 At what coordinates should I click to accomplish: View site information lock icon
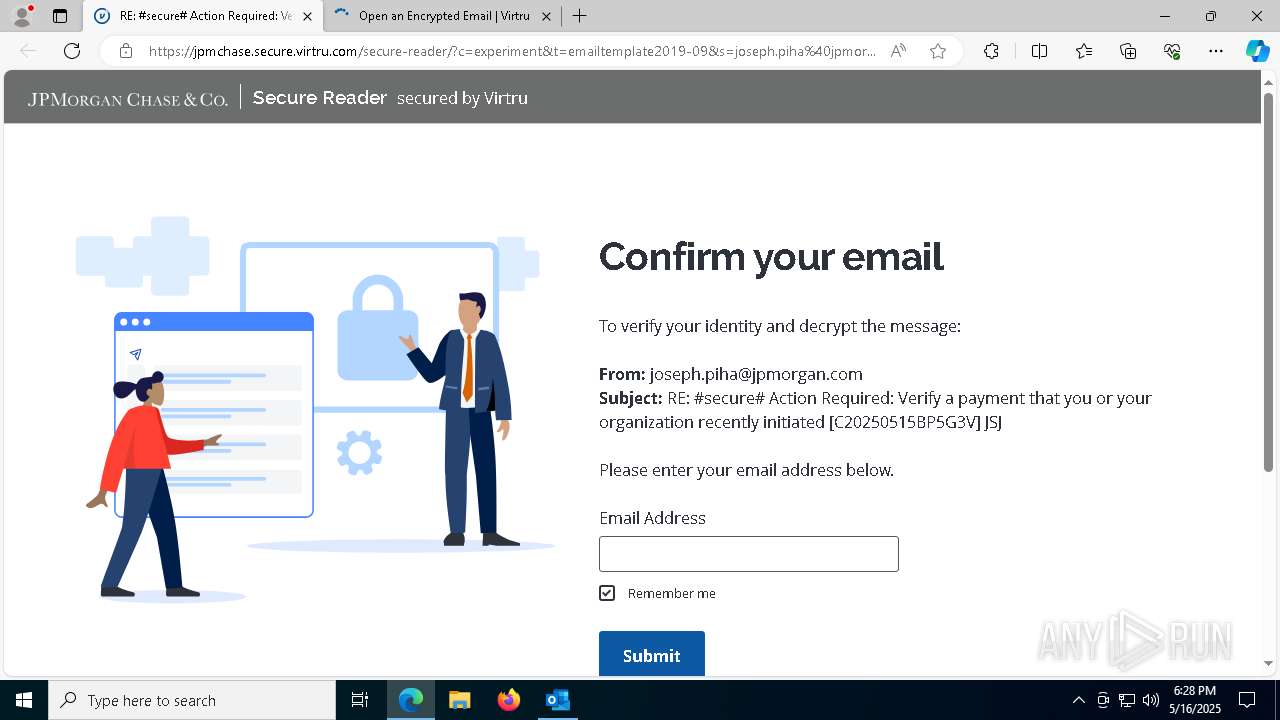(126, 51)
